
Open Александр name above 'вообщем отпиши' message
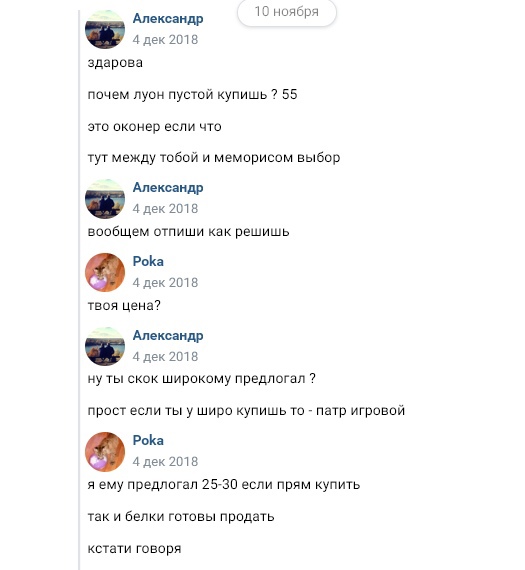click(168, 188)
